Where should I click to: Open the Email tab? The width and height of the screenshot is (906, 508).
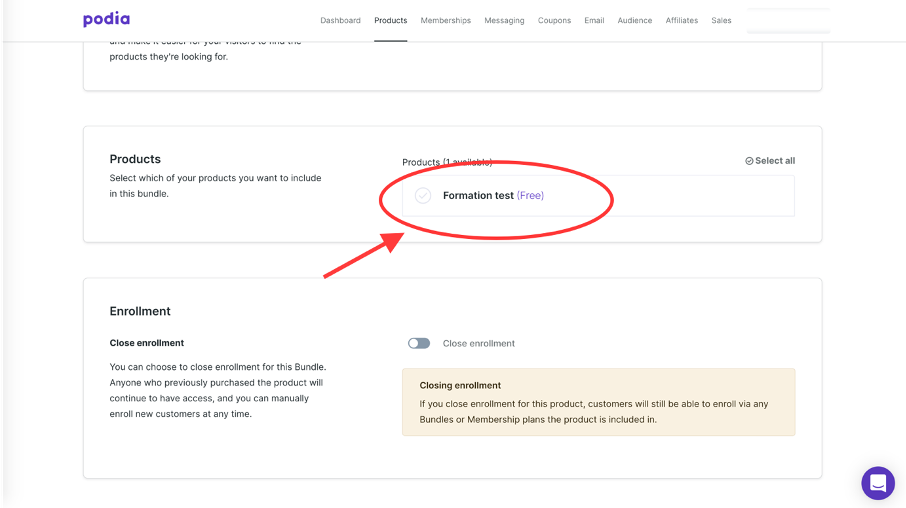click(594, 20)
